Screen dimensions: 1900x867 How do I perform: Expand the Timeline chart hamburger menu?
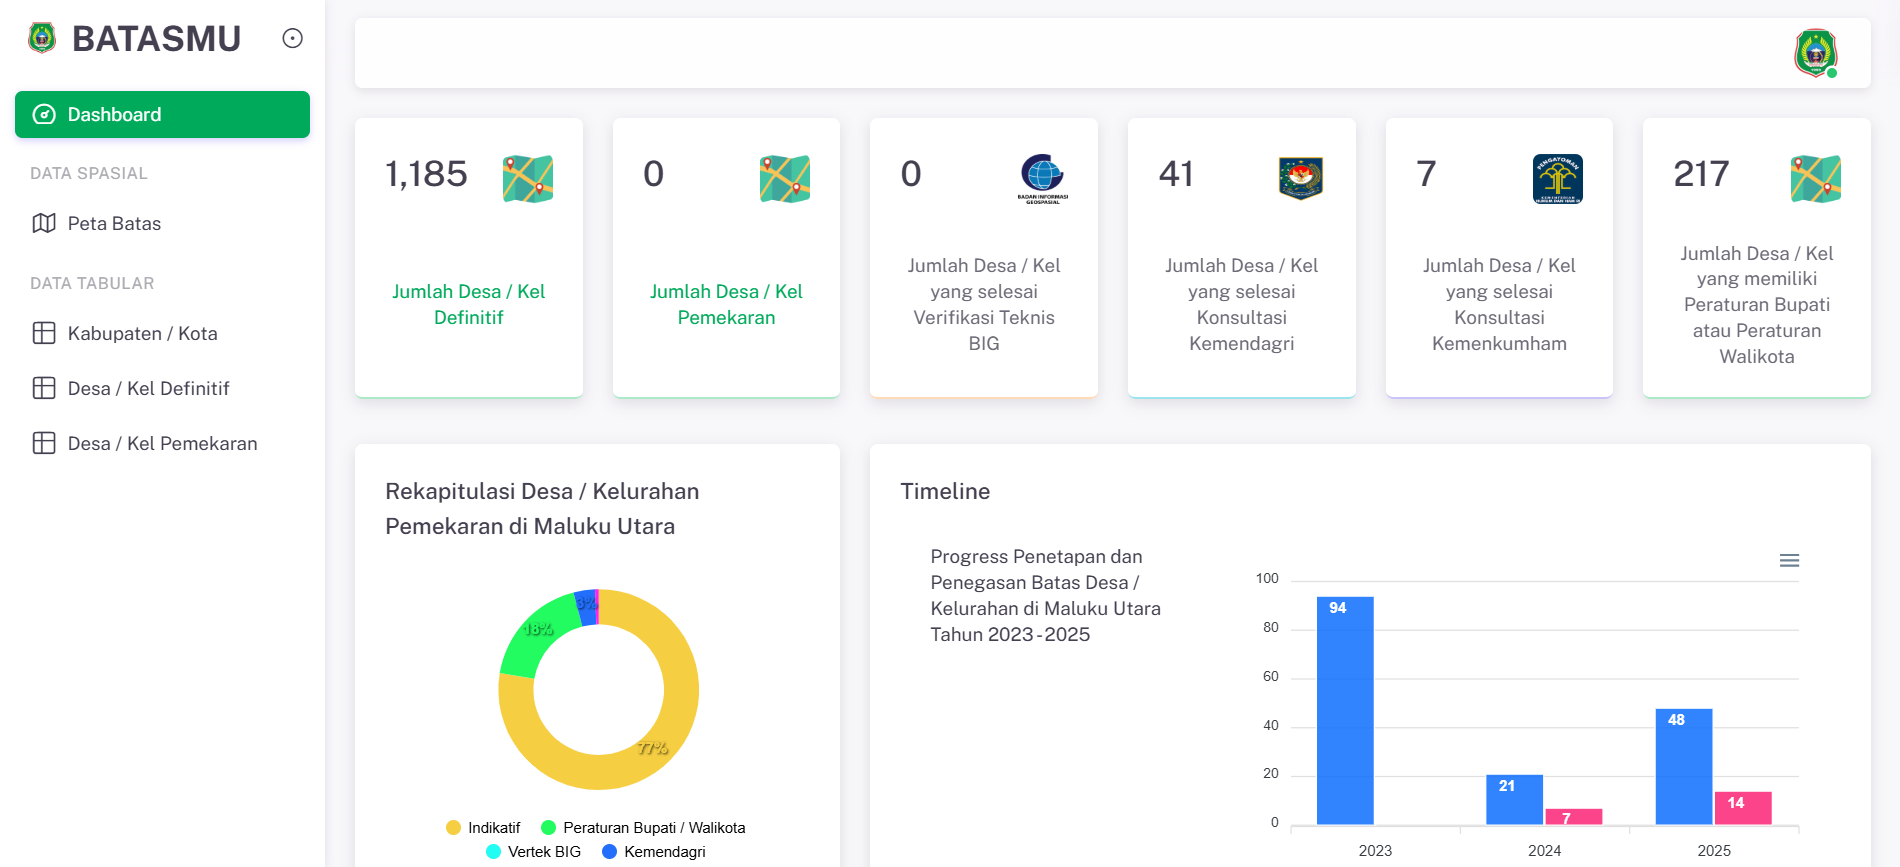coord(1789,561)
